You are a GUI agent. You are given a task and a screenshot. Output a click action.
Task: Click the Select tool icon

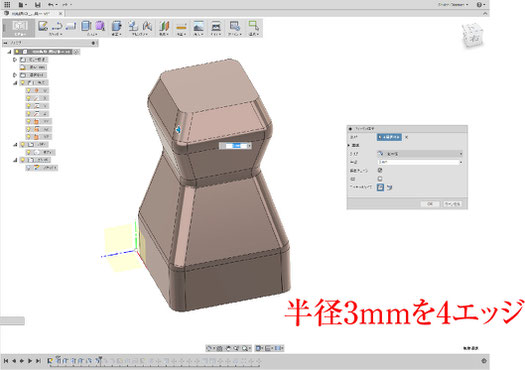click(253, 26)
